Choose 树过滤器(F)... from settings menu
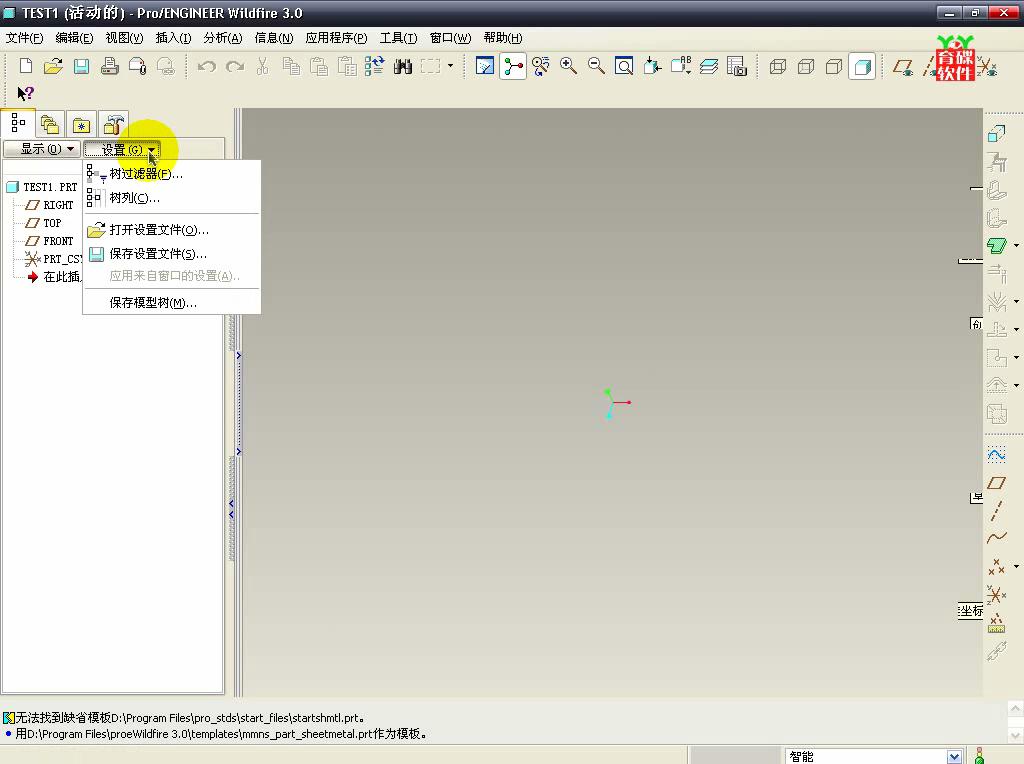The width and height of the screenshot is (1024, 764). 171,174
